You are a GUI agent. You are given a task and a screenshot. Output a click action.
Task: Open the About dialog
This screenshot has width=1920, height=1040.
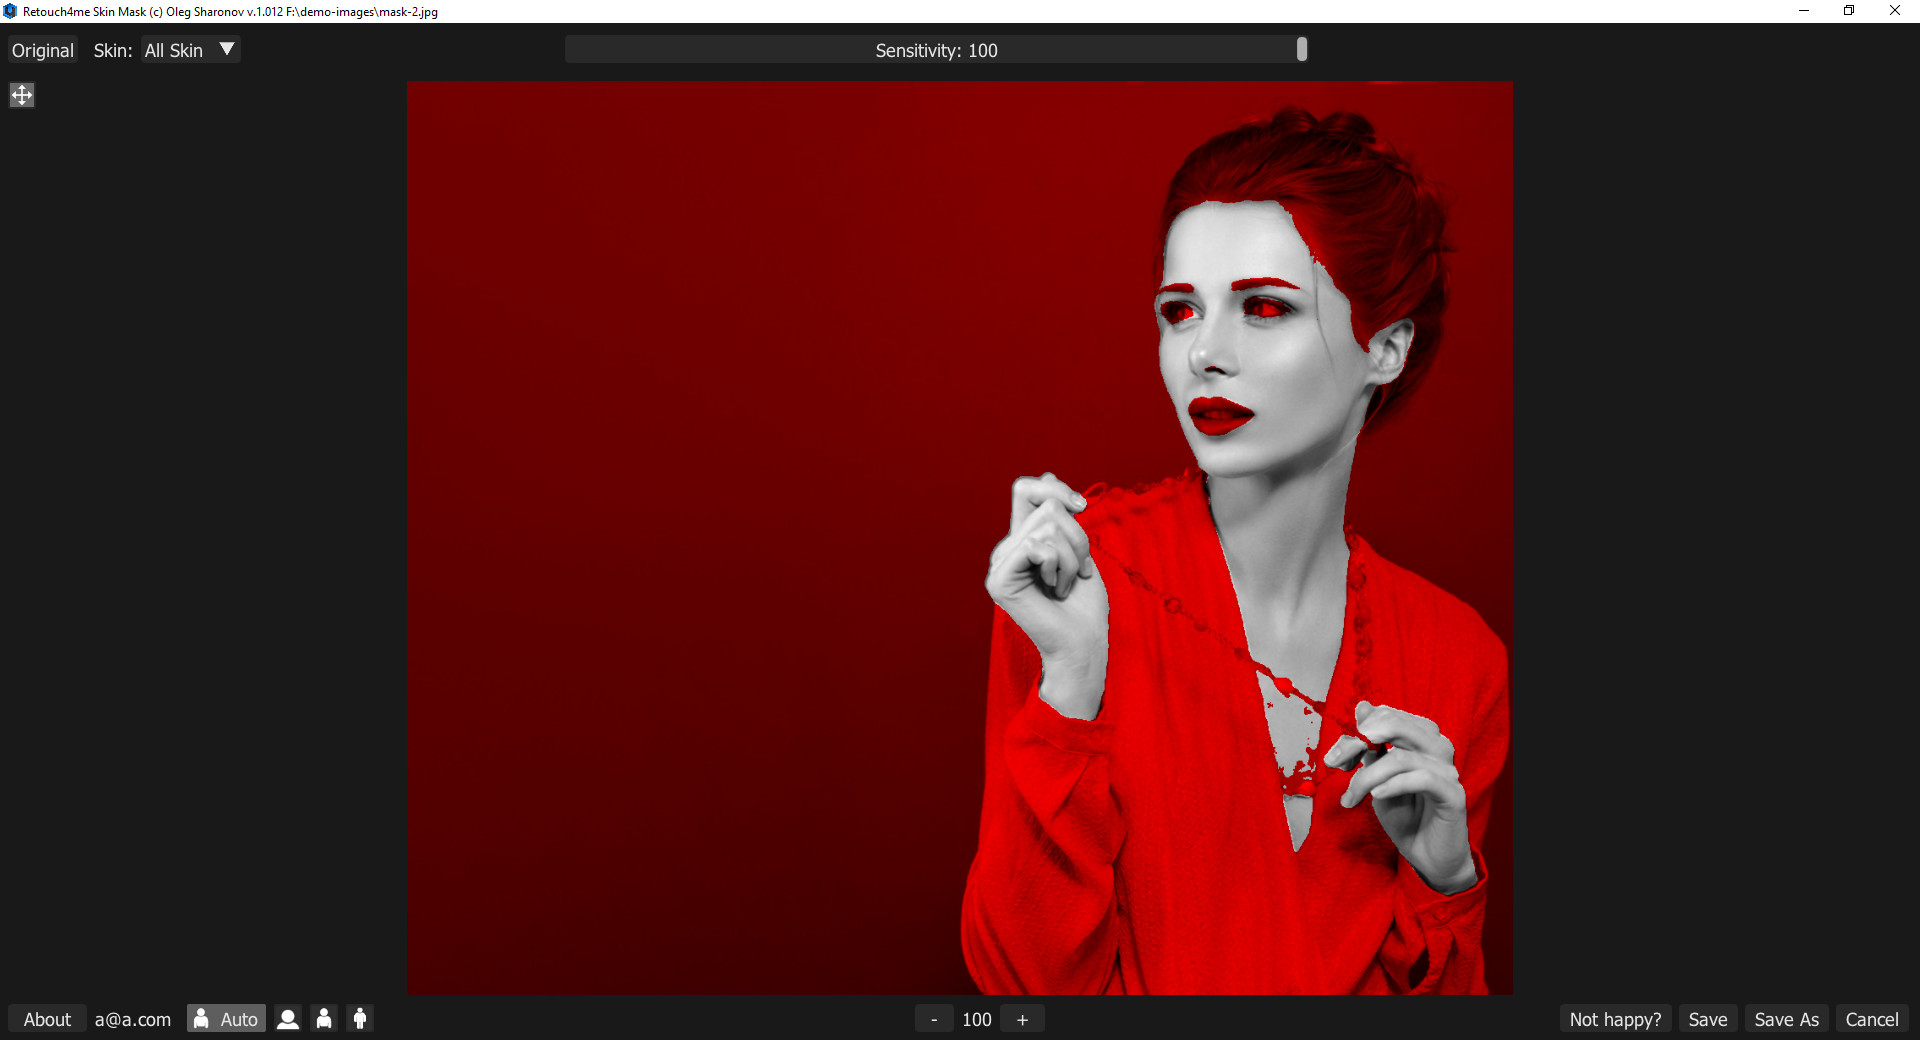[x=47, y=1019]
